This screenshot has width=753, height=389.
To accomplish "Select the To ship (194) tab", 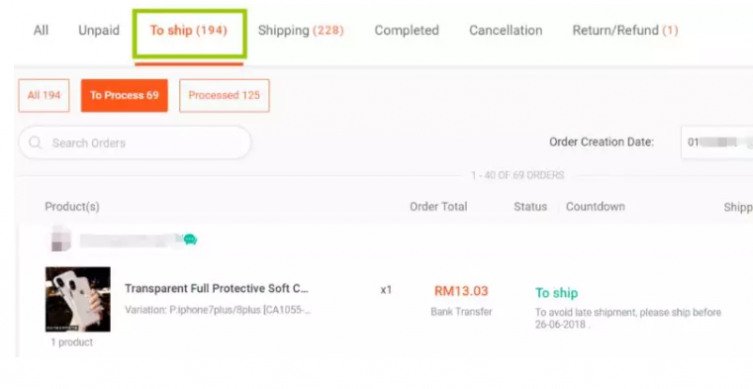I will pos(189,30).
